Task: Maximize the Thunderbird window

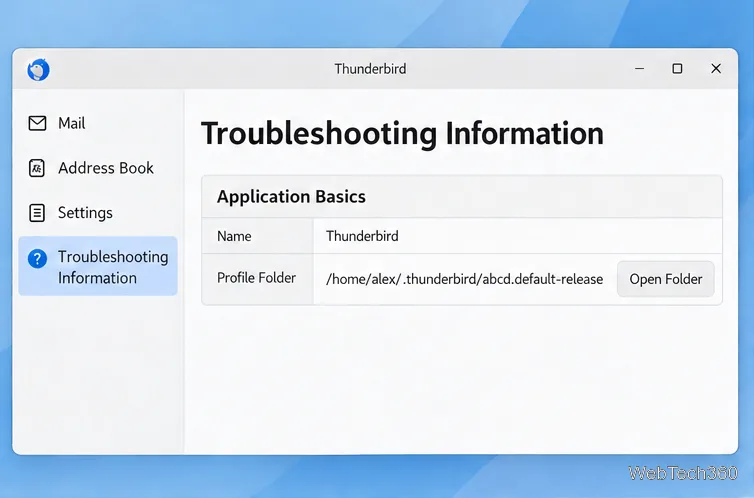Action: click(x=677, y=69)
